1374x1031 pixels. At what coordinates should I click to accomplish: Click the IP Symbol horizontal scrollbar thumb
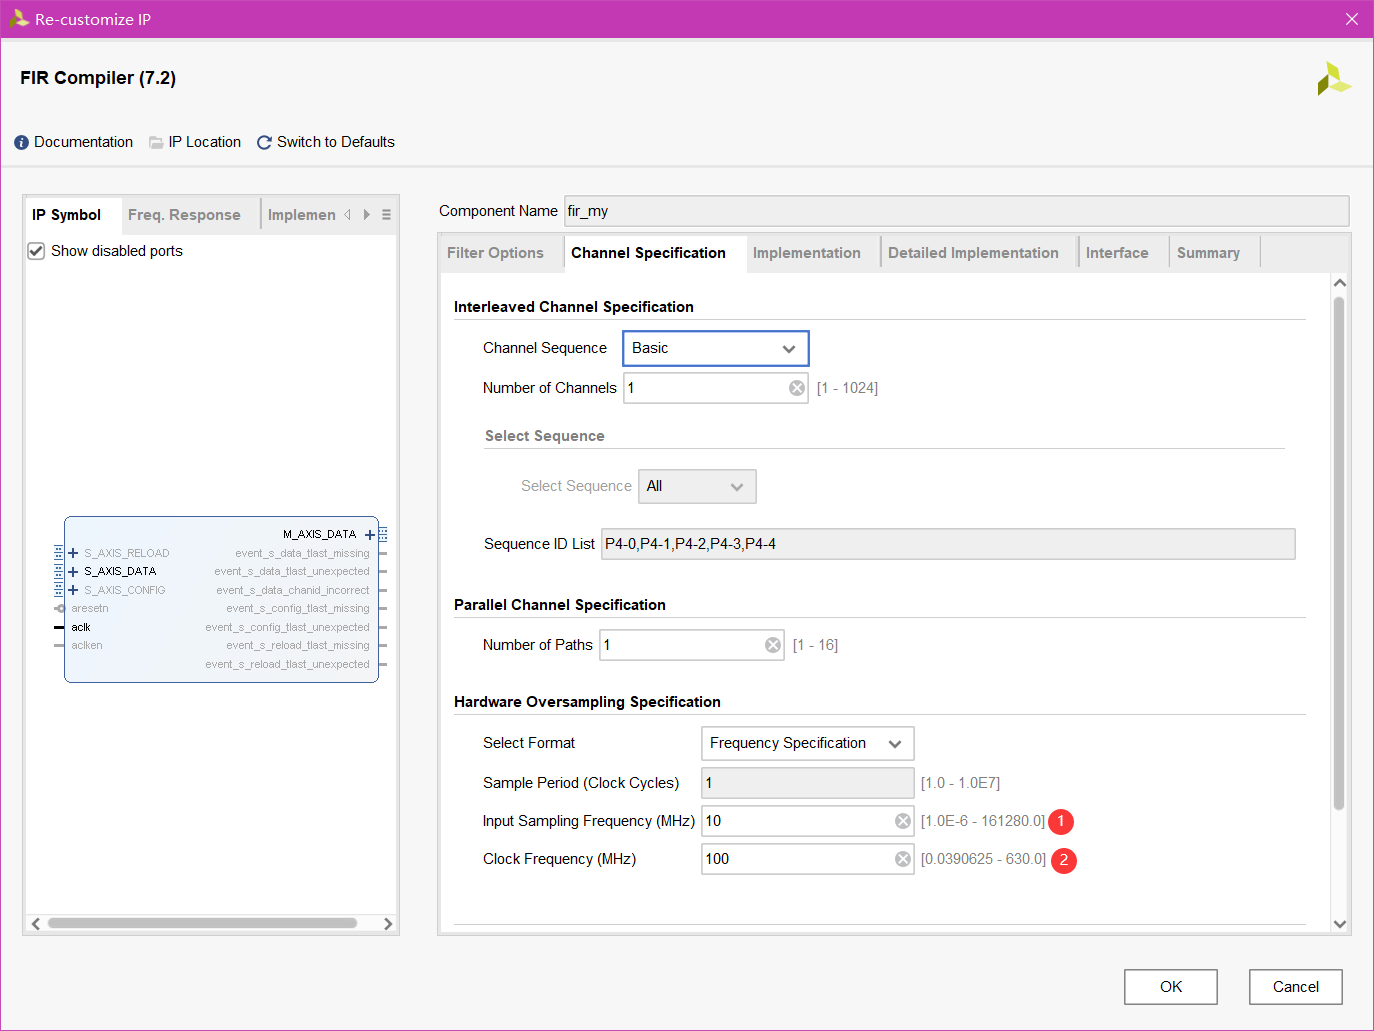tap(202, 923)
